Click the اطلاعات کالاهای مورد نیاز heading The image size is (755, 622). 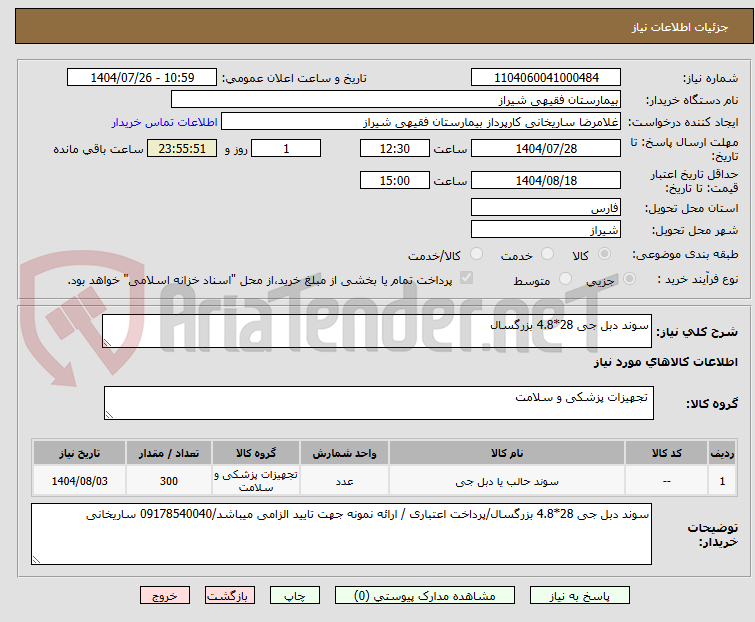click(665, 362)
